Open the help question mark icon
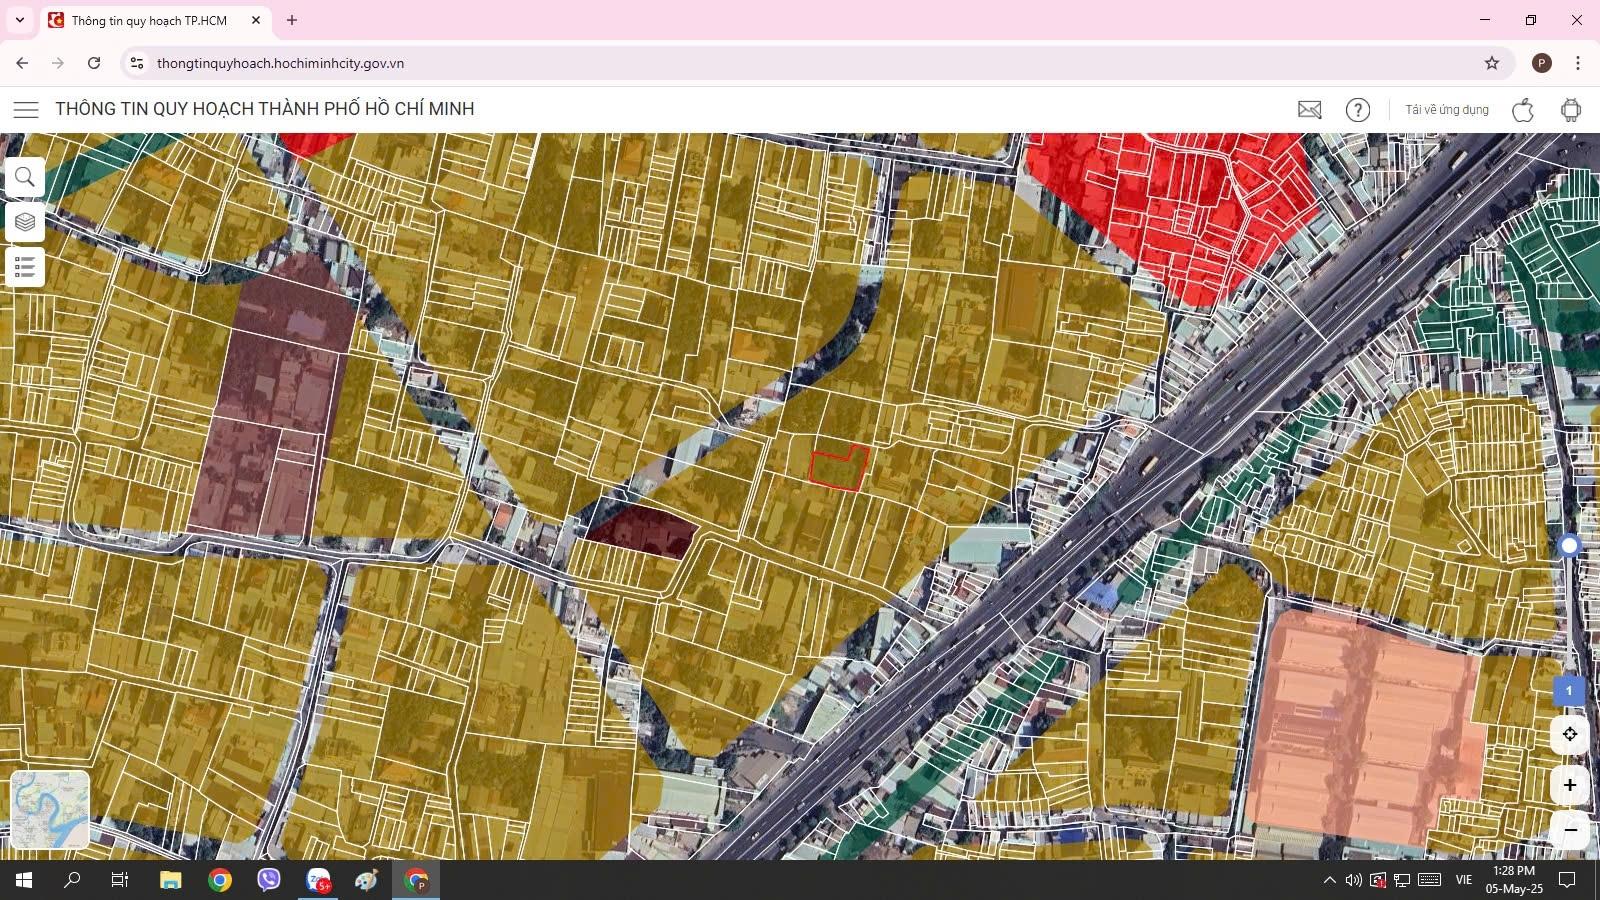Screen dimensions: 1600x900 (1357, 110)
